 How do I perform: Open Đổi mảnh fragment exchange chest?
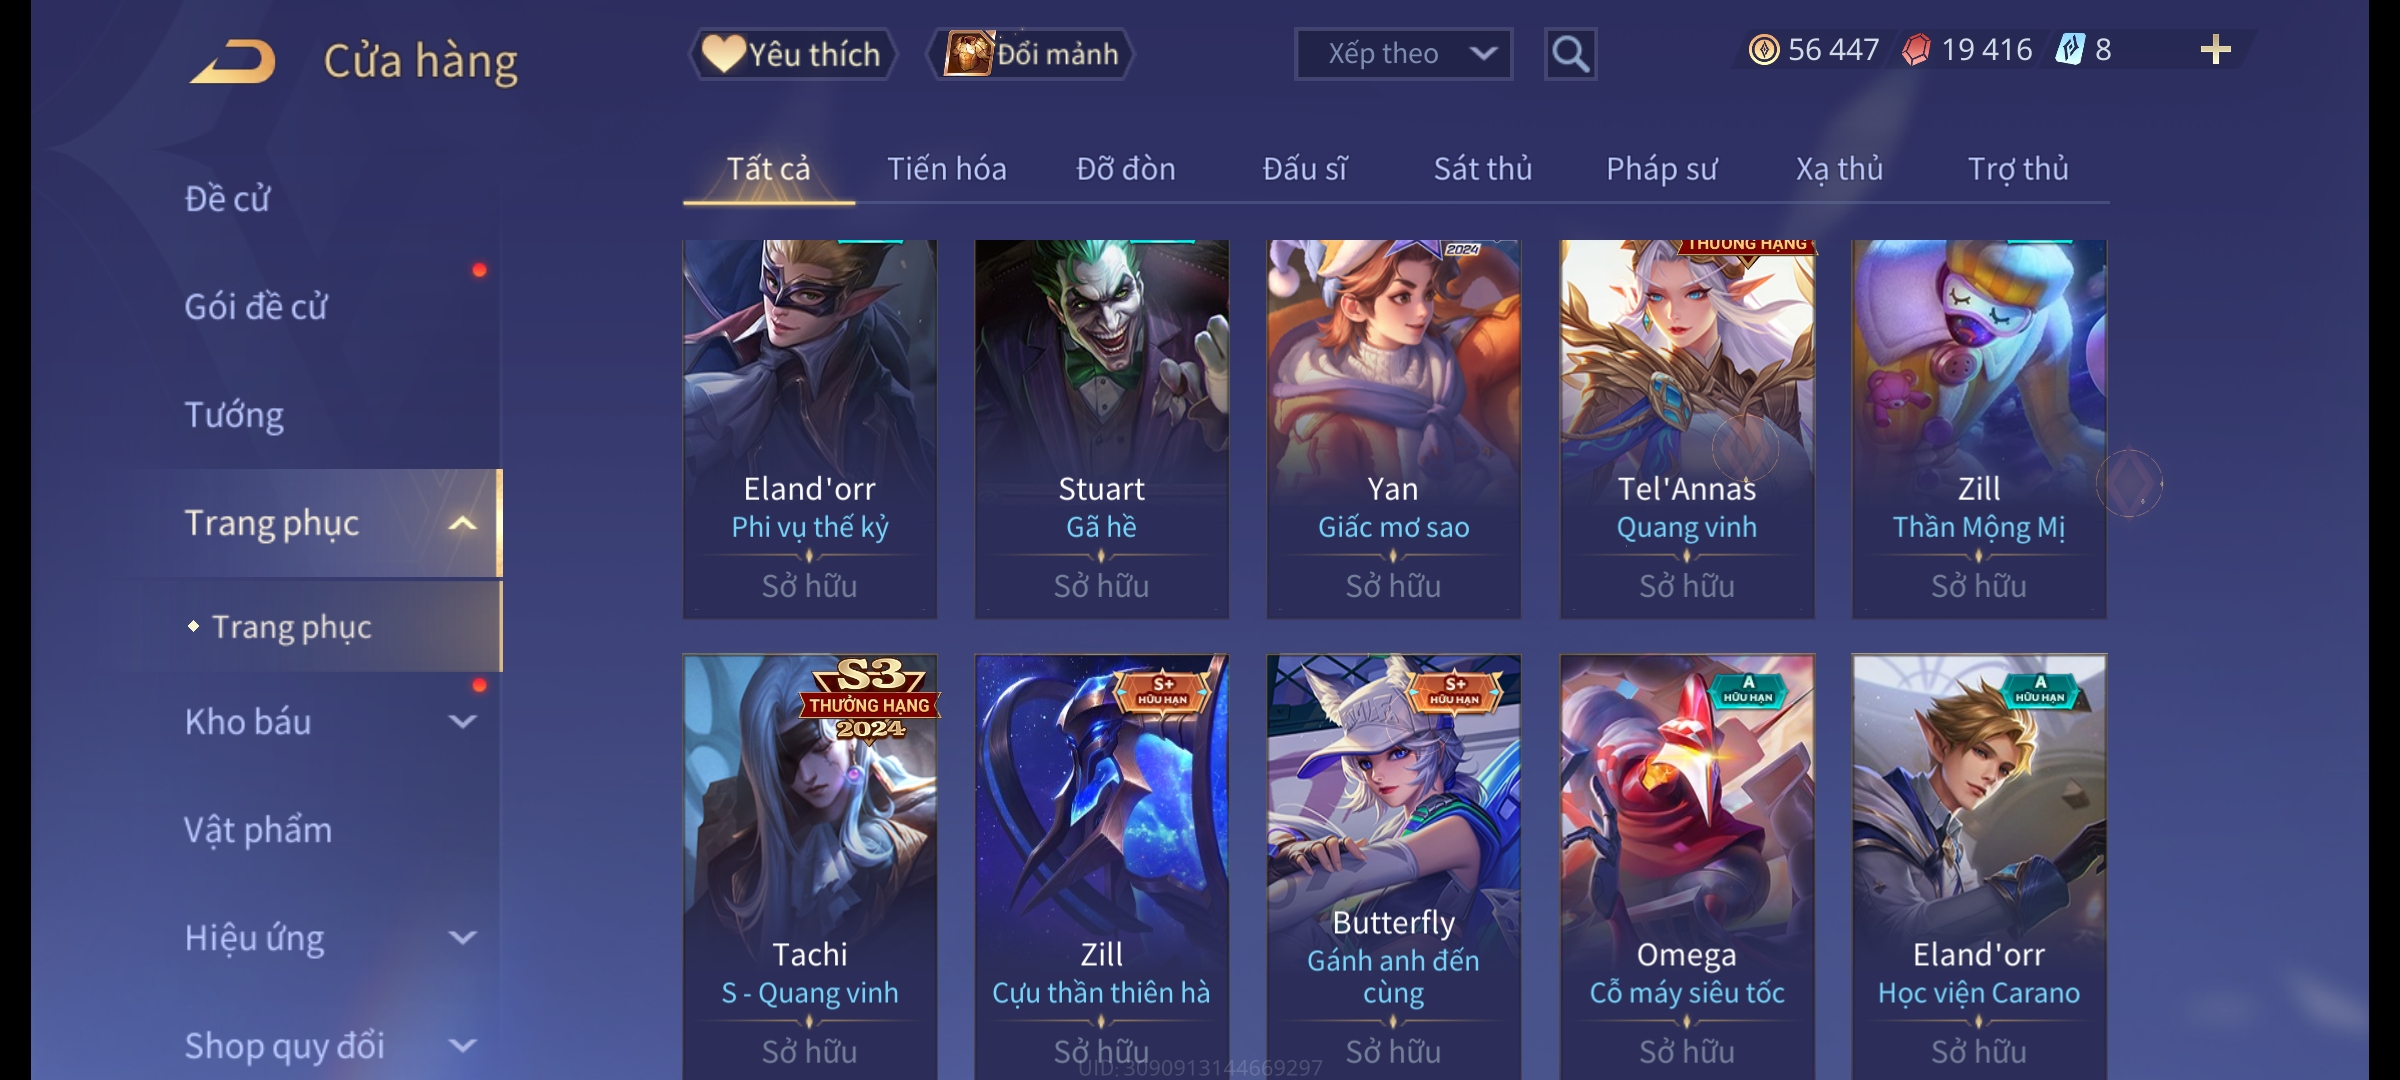(x=1031, y=54)
